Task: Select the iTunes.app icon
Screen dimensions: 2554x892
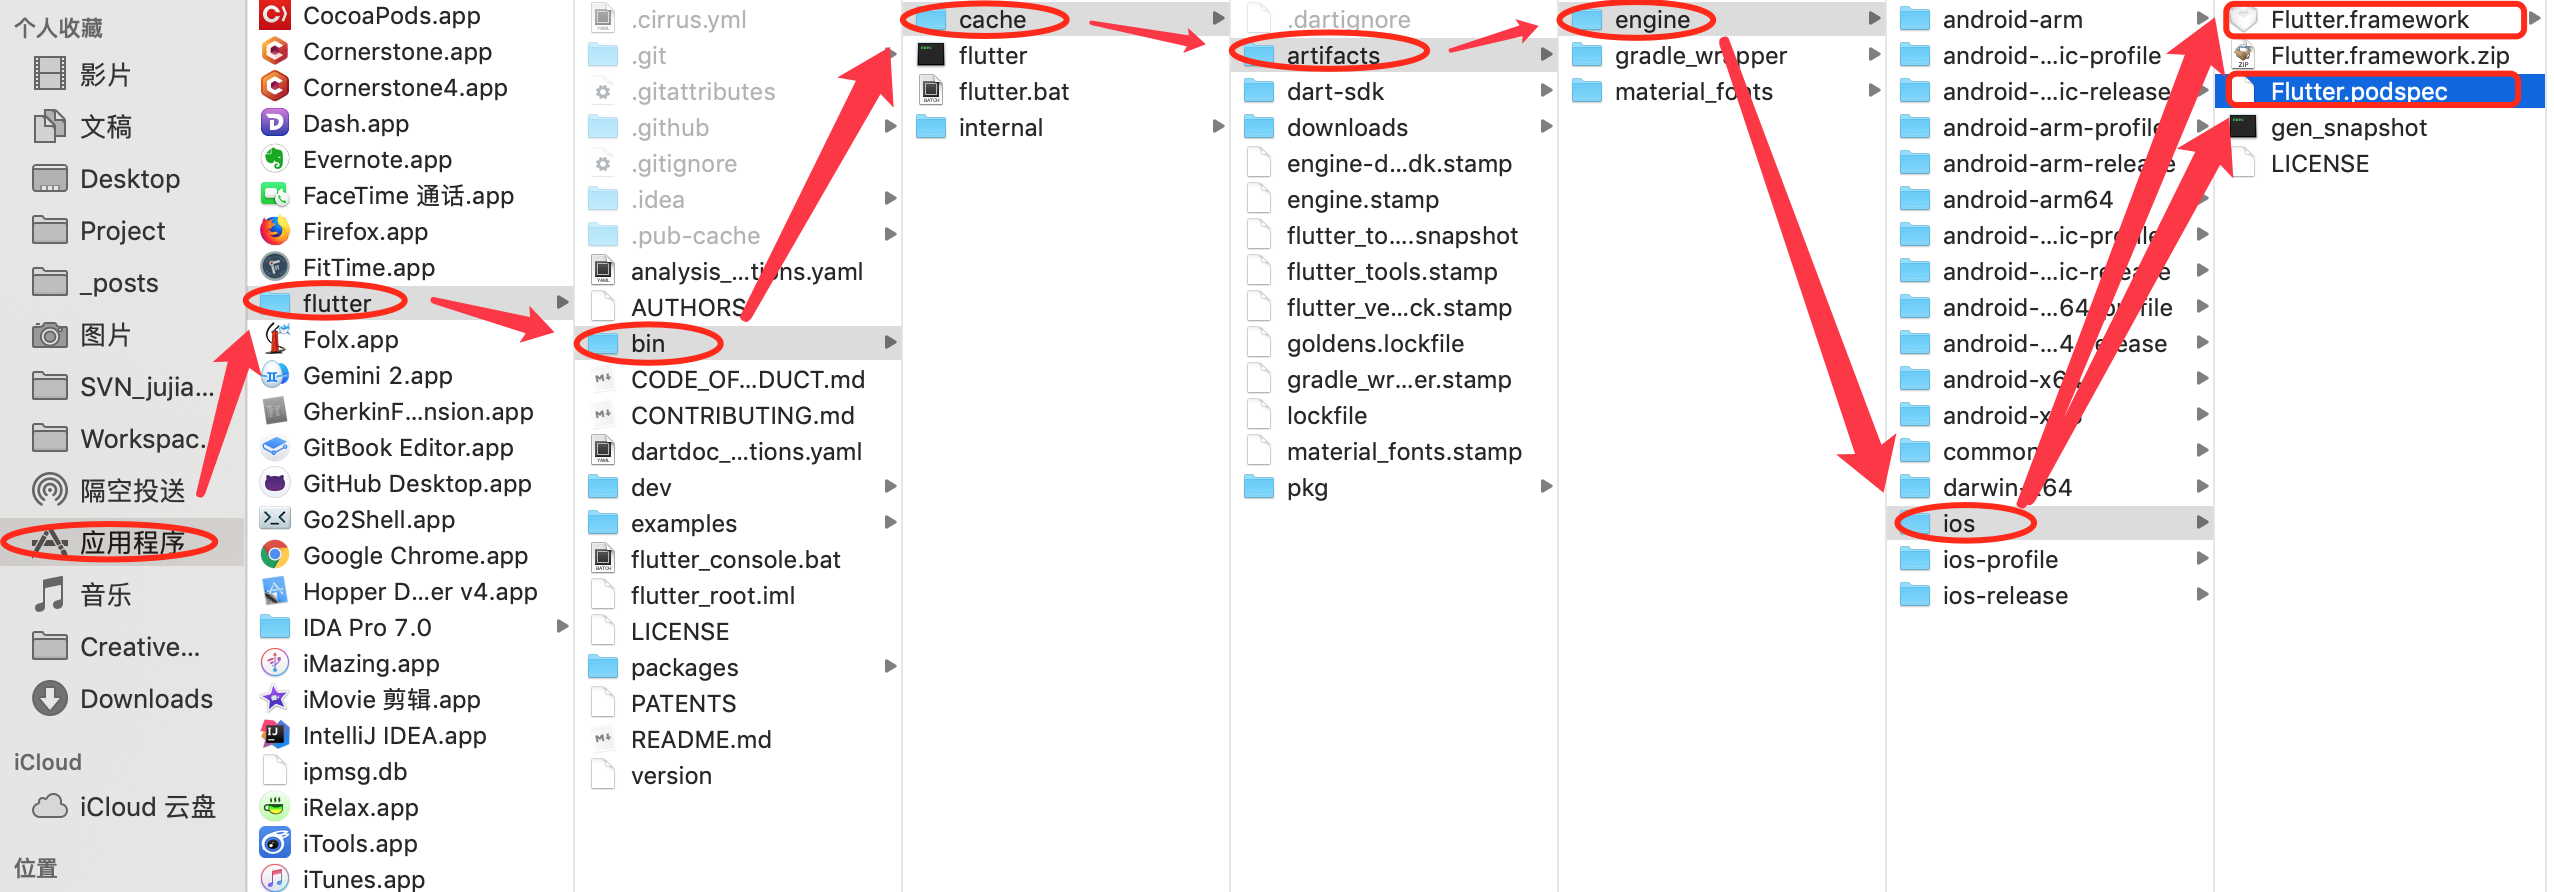Action: point(275,879)
